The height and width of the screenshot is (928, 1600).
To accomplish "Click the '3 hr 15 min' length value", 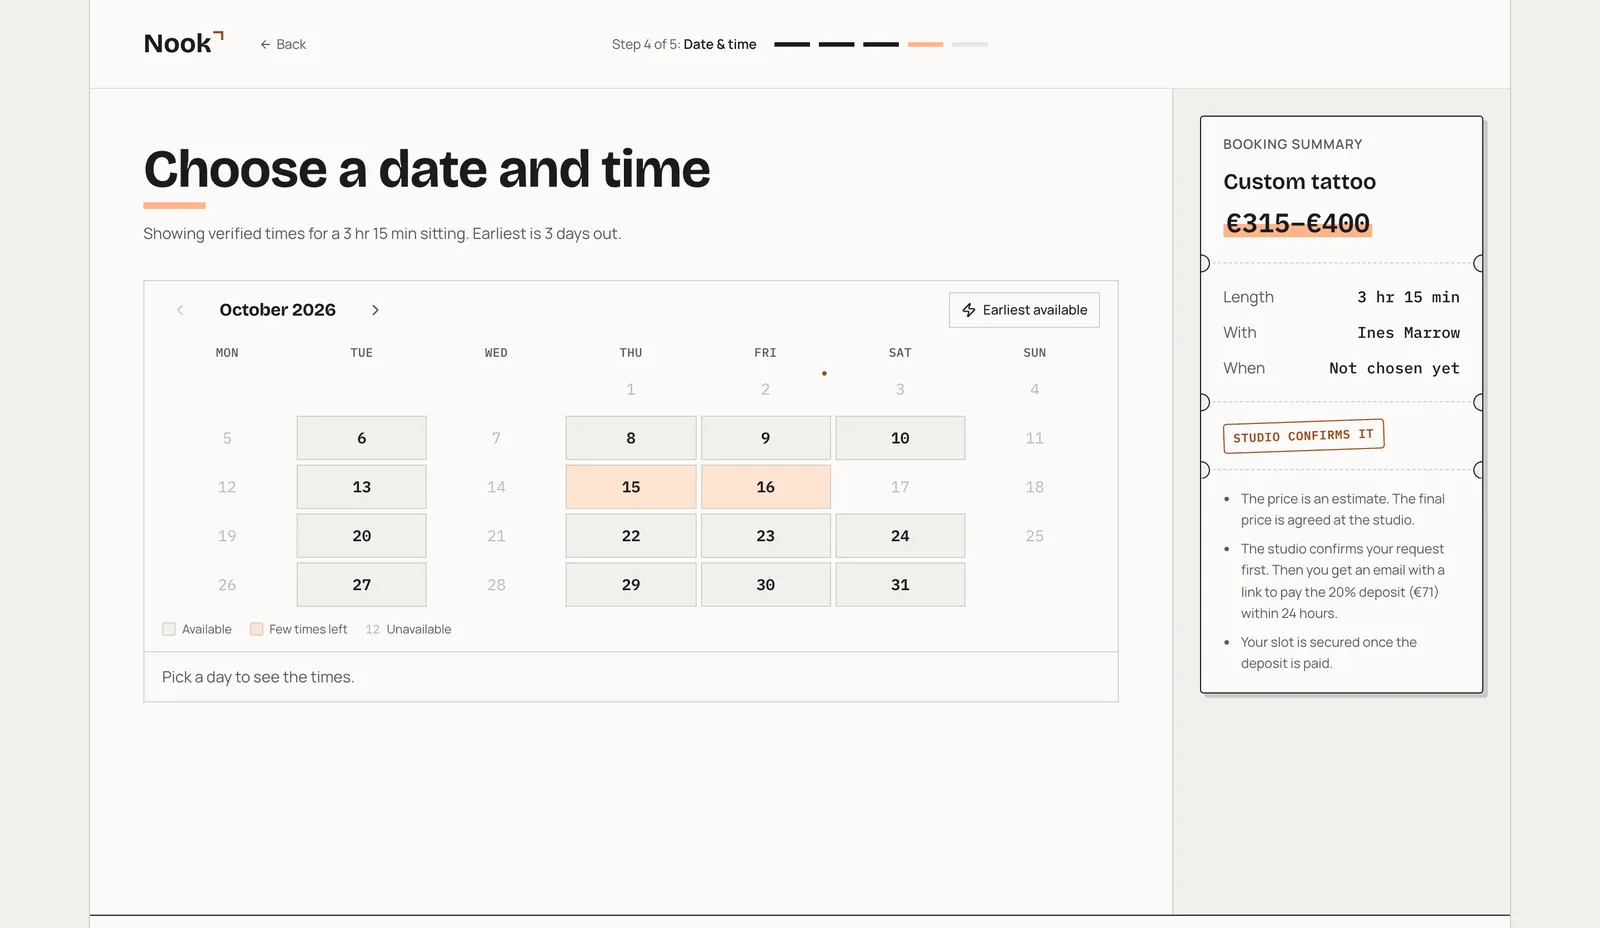I will (x=1408, y=297).
